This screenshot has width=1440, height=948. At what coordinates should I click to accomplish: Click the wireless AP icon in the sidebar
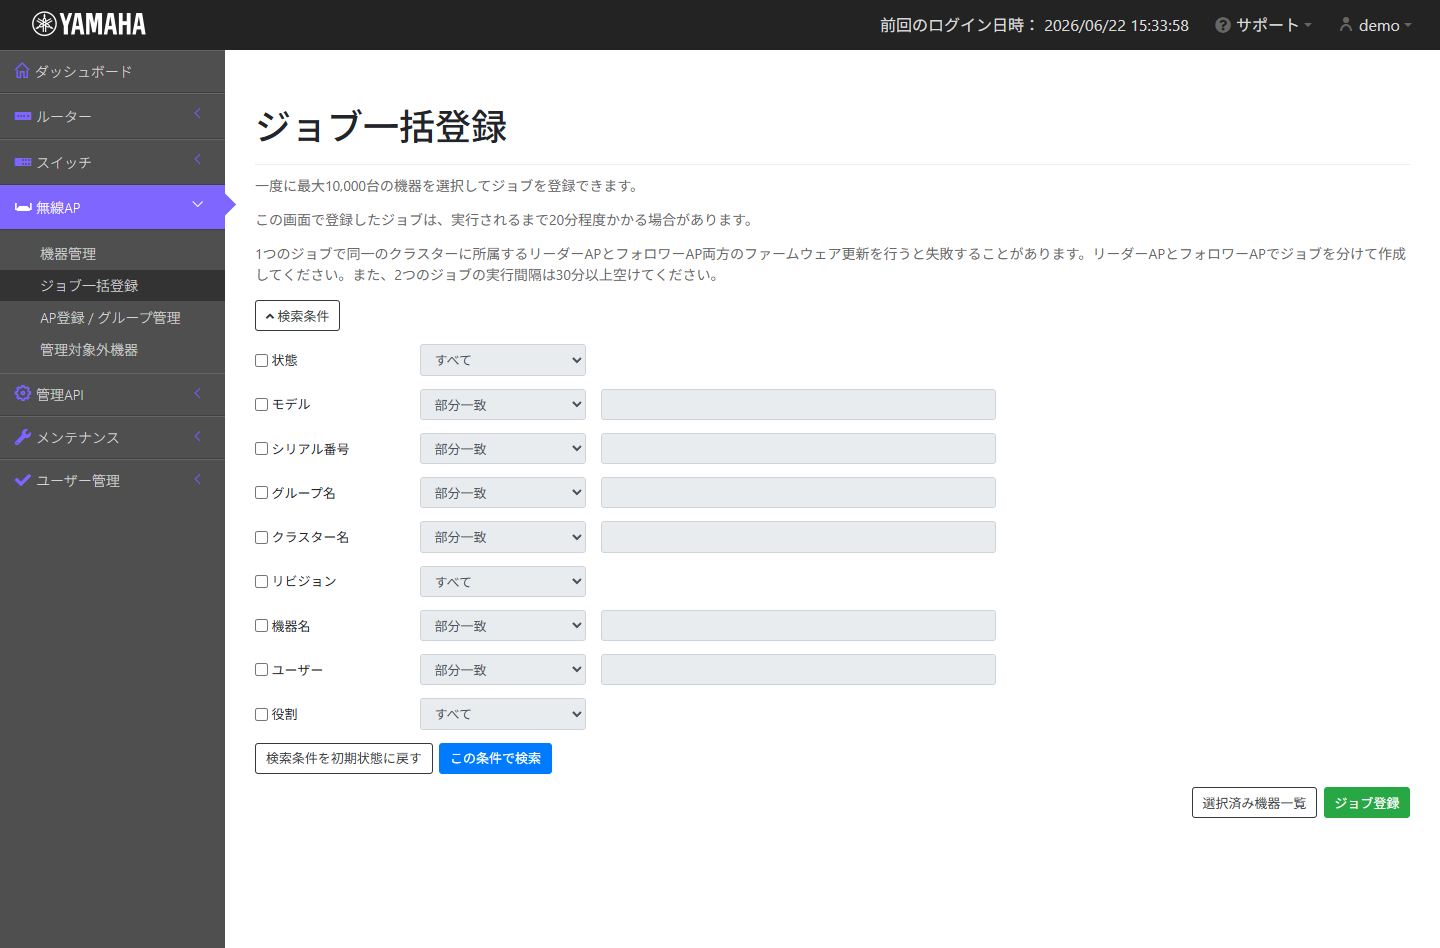[23, 207]
